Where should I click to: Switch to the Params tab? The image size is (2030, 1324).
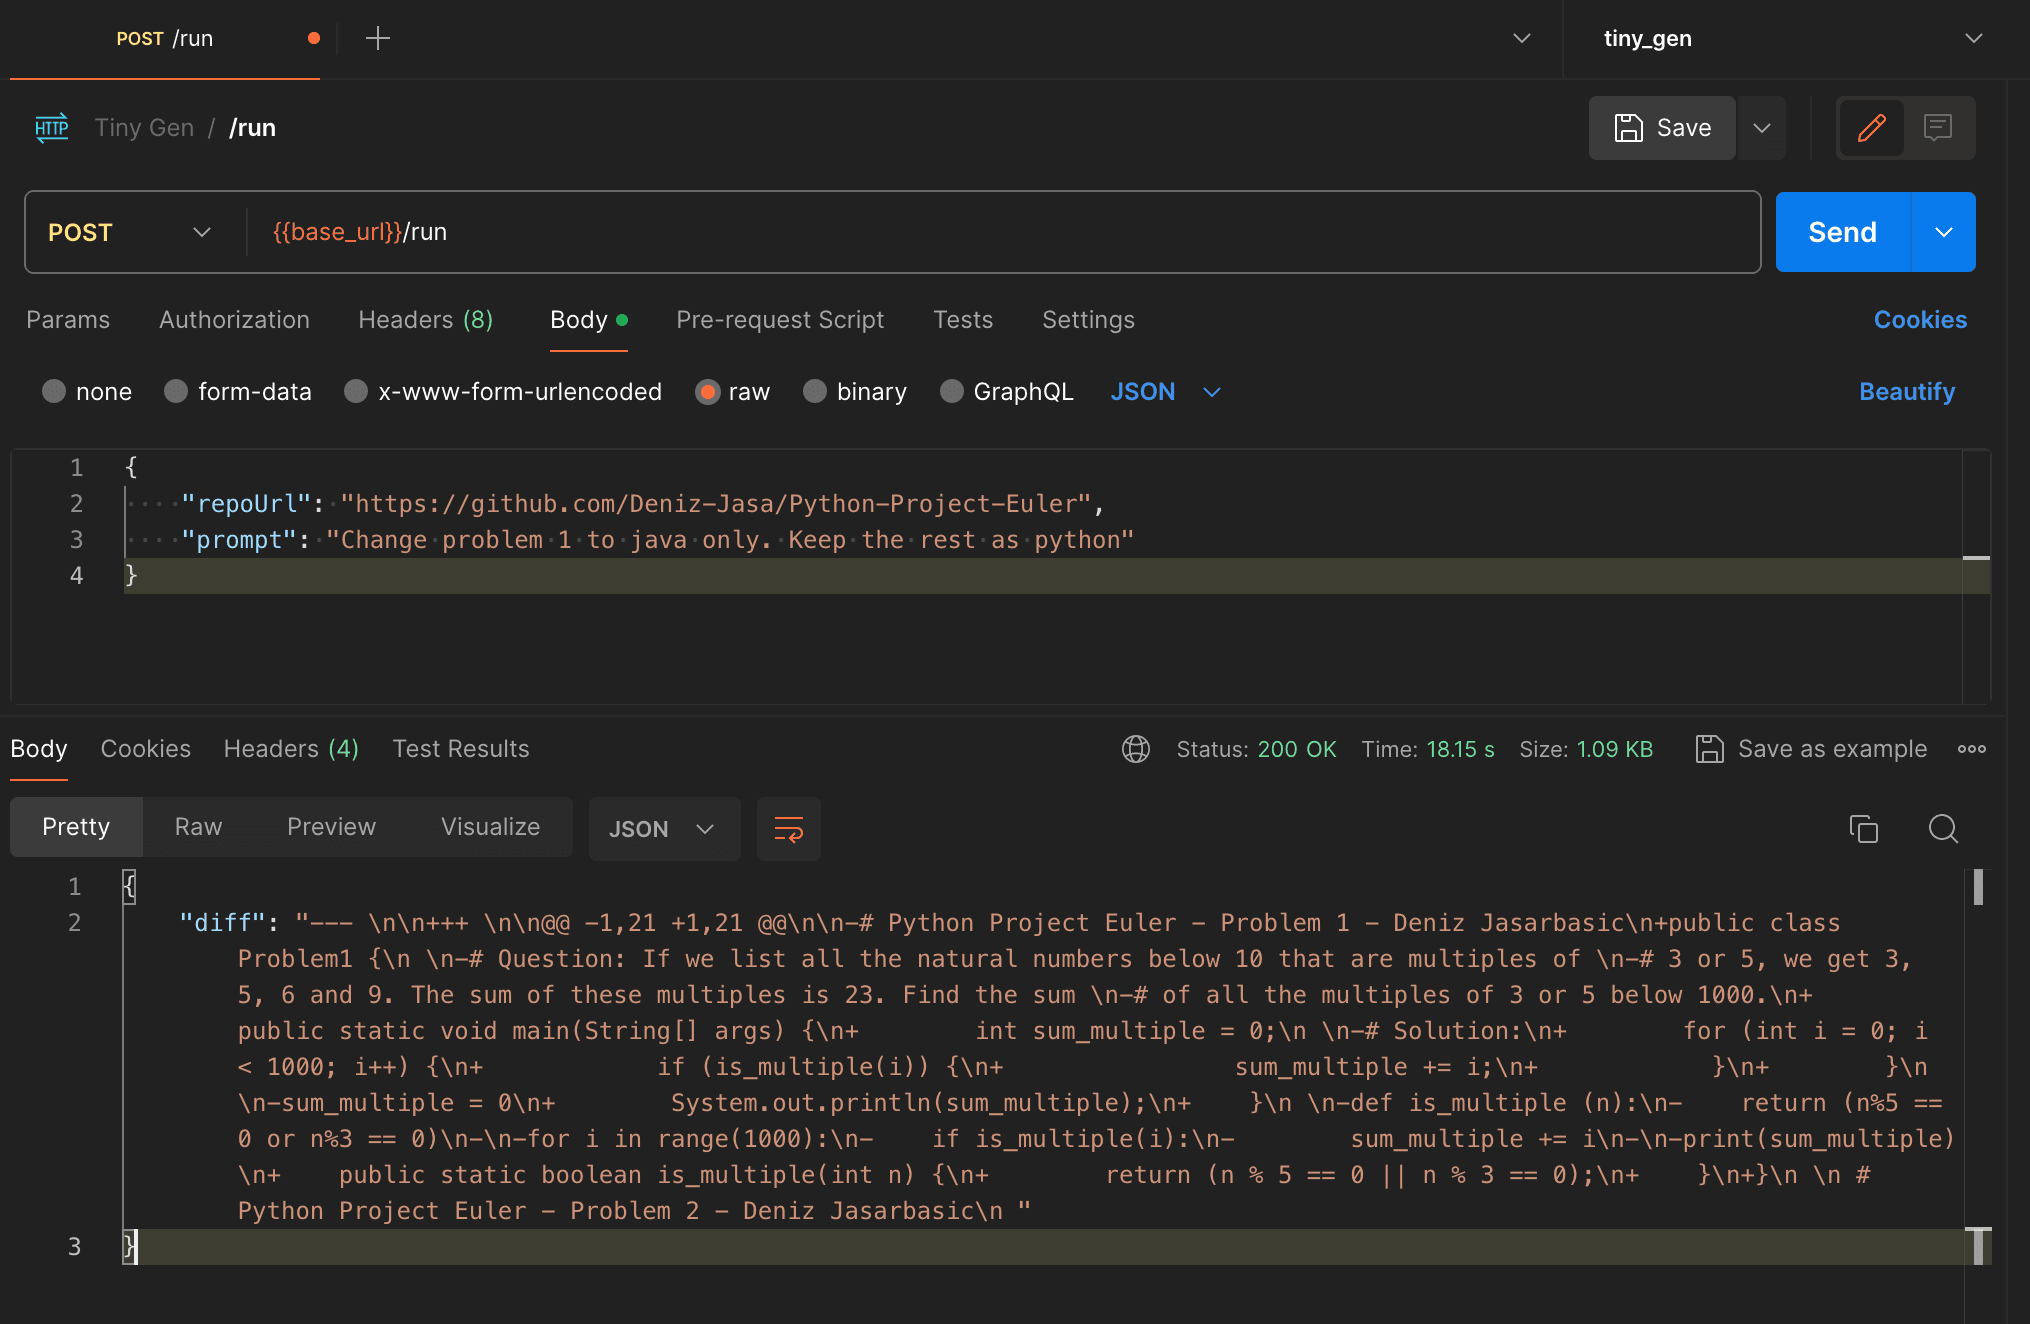[x=68, y=320]
